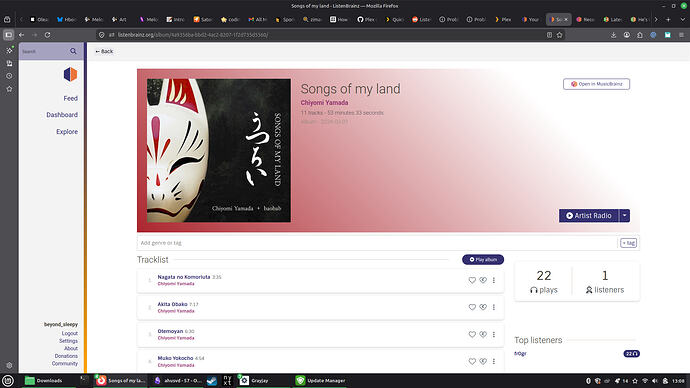
Task: Close the current Songs of my land tab
Action: point(566,19)
